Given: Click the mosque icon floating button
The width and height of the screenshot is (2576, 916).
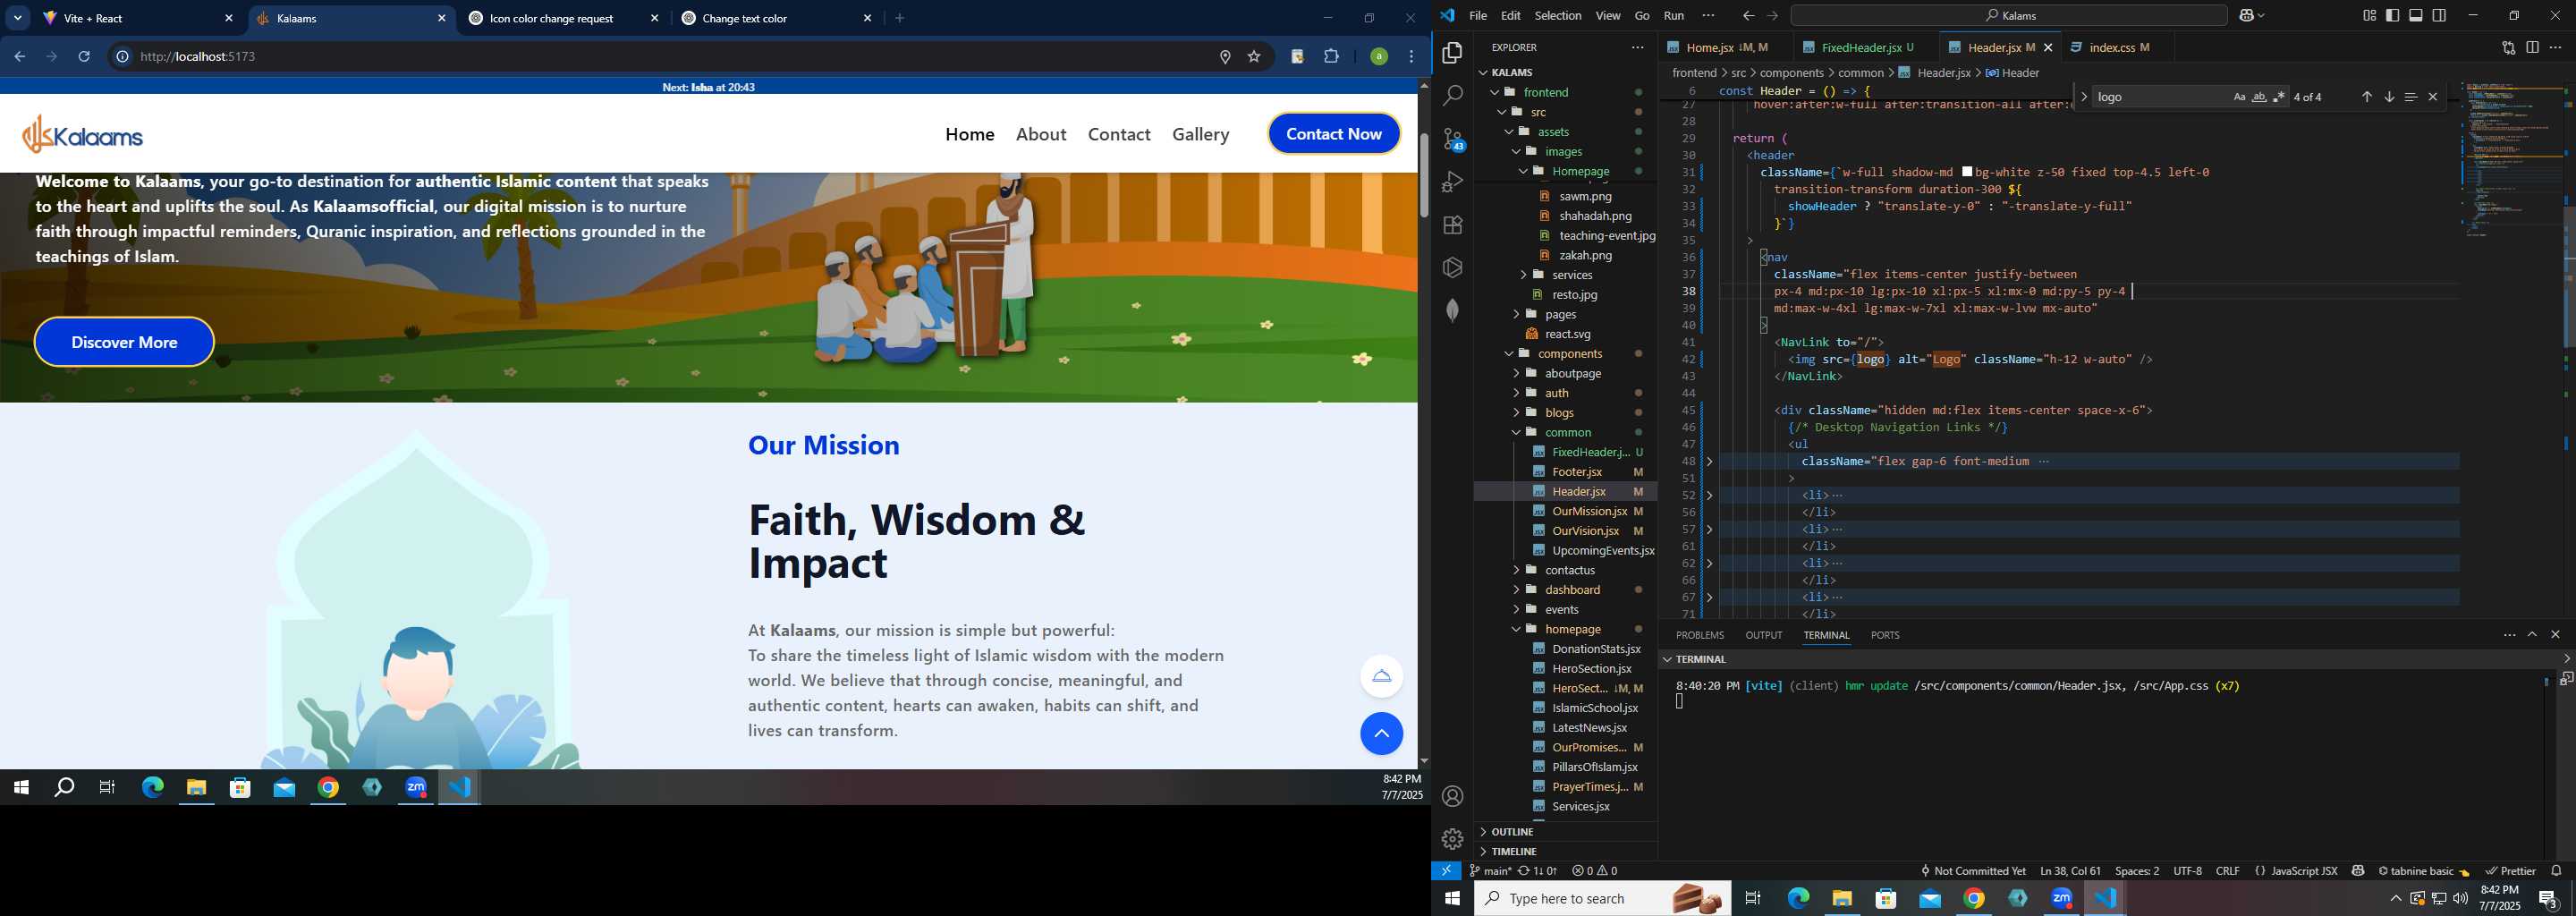Looking at the screenshot, I should [x=1381, y=675].
